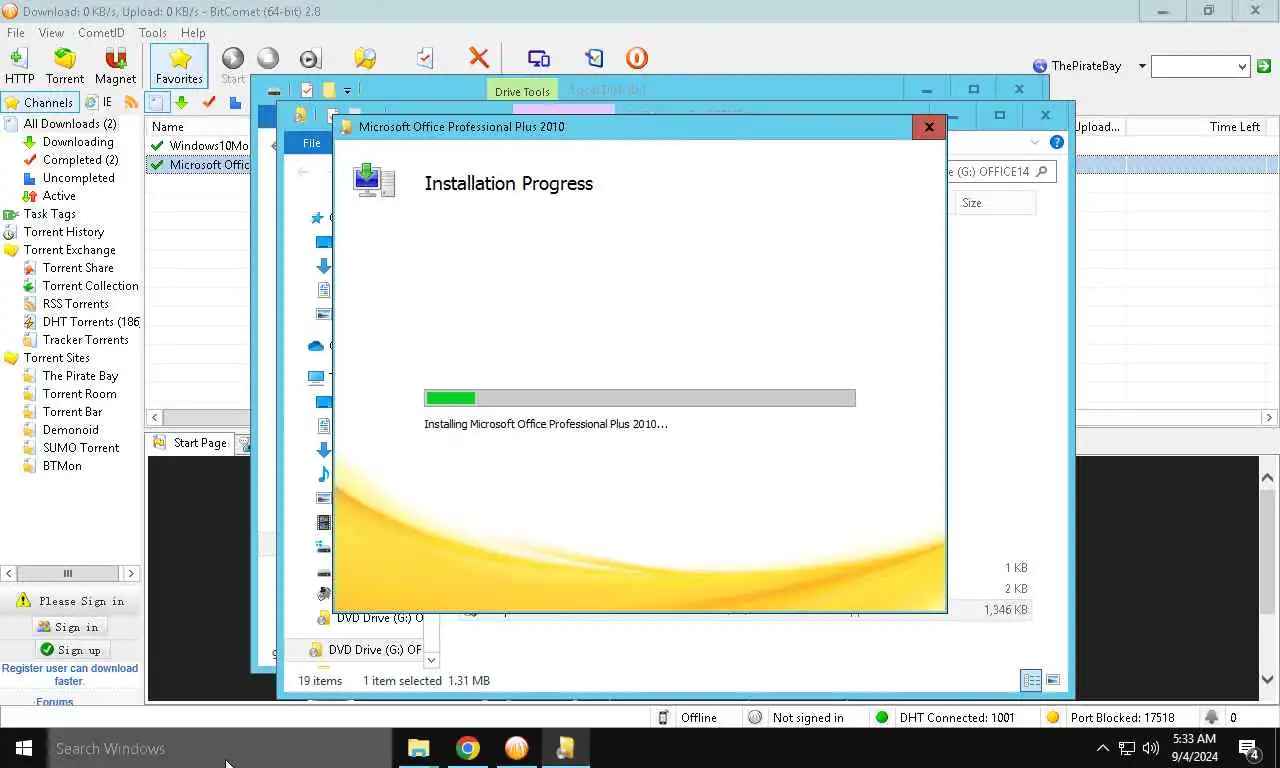Click the Size column header in Explorer

point(994,203)
